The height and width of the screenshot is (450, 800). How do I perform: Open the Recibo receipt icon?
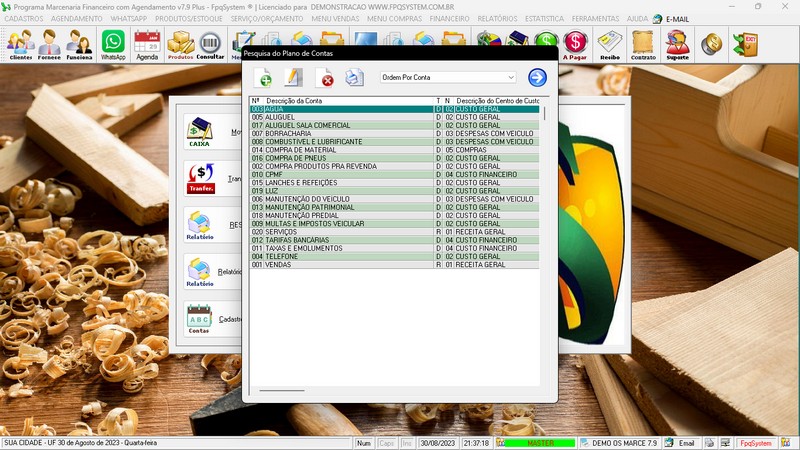[x=610, y=44]
